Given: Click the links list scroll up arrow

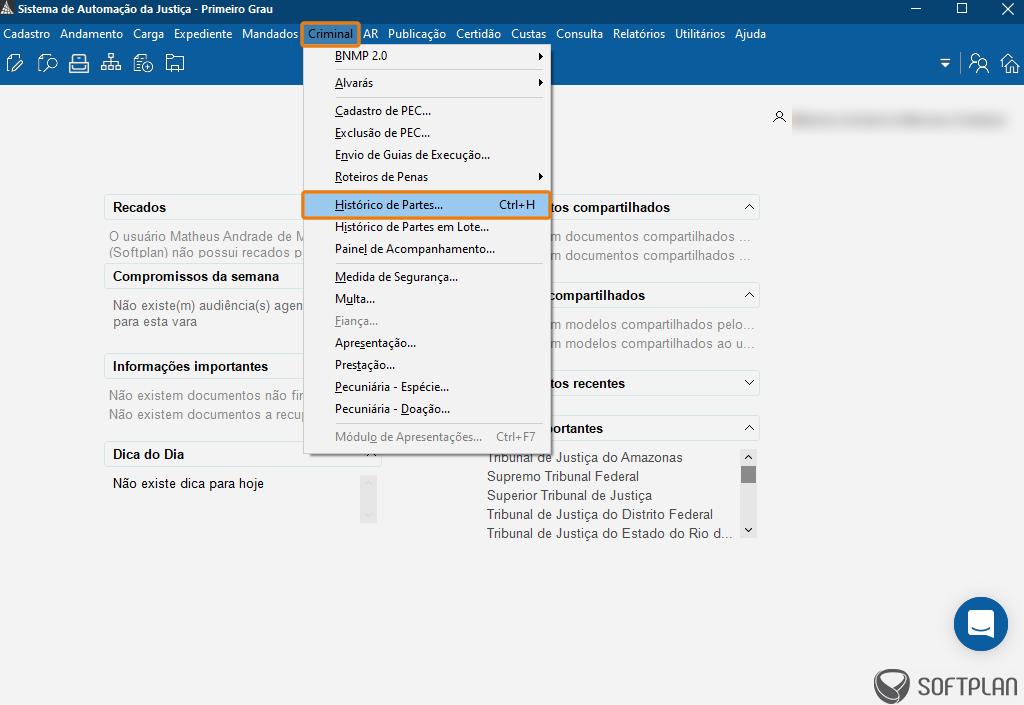Looking at the screenshot, I should click(749, 457).
